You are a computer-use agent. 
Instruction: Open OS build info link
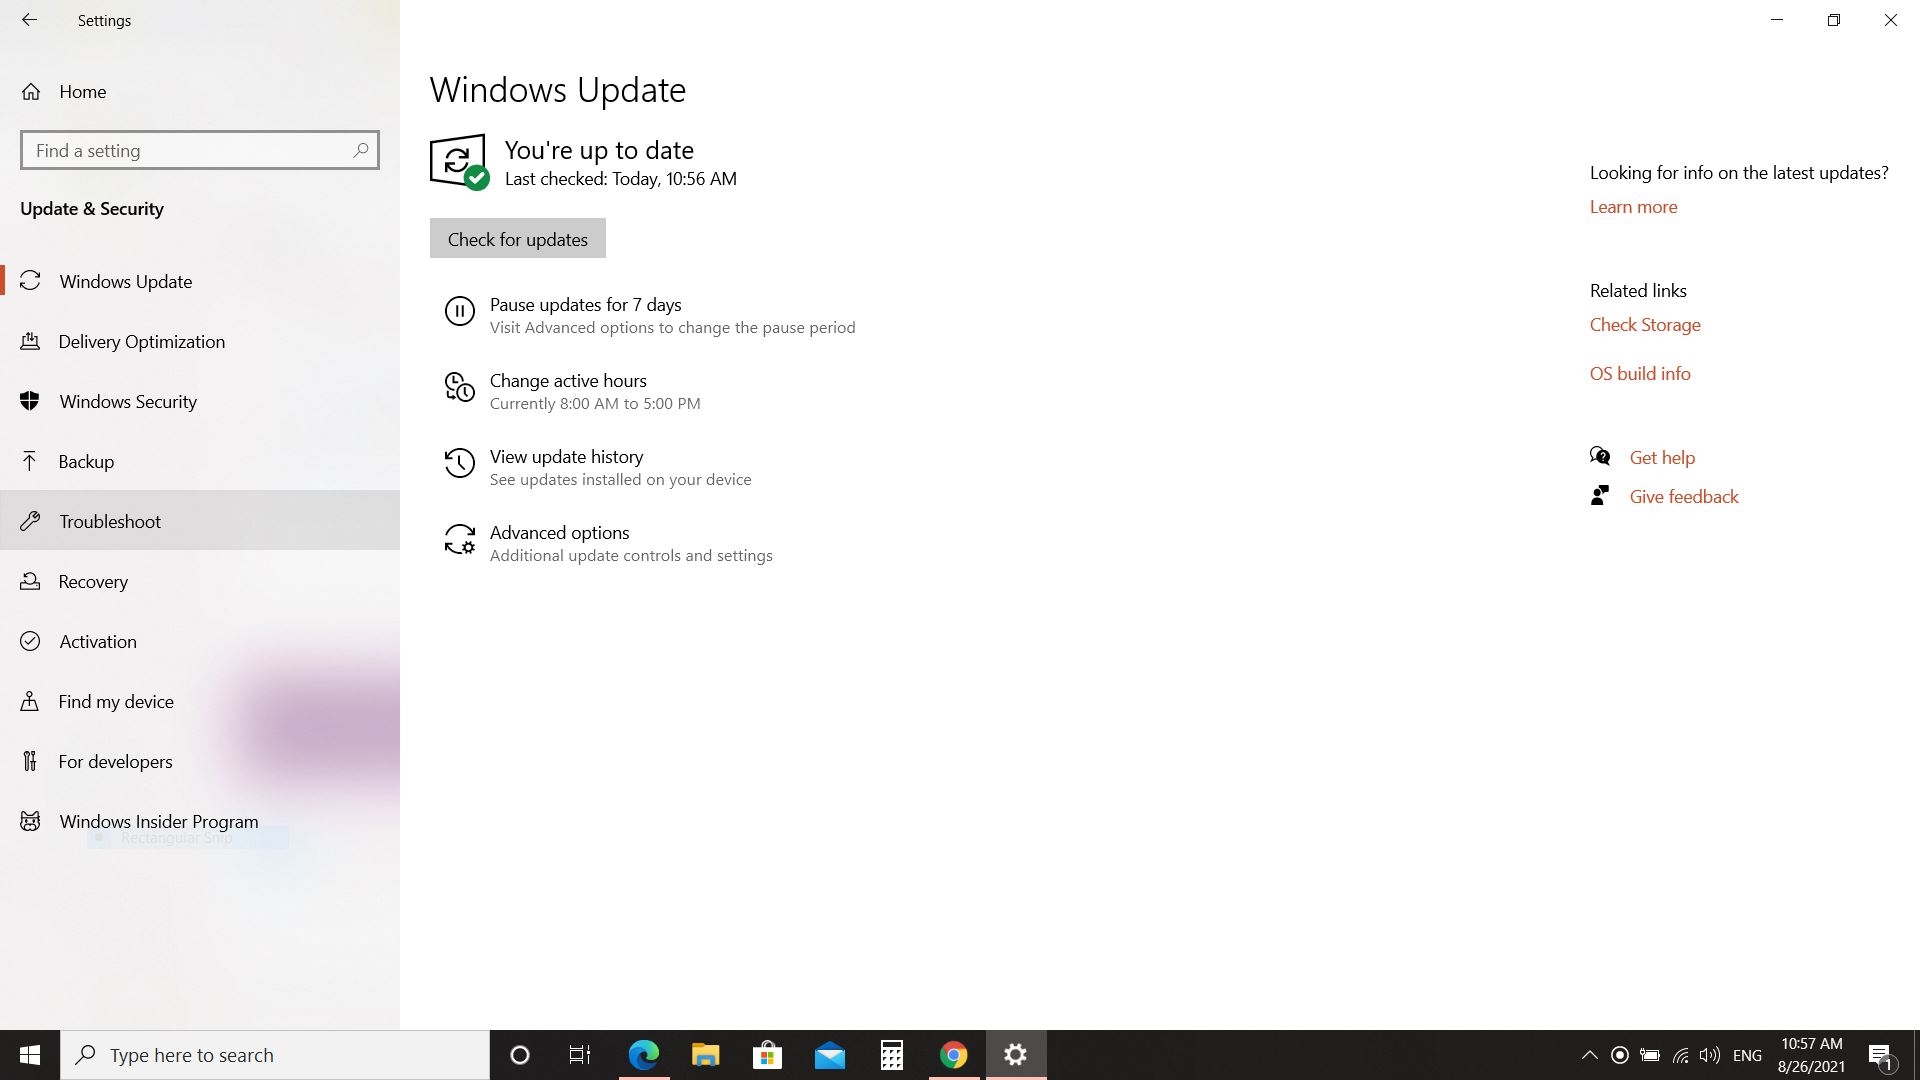point(1640,373)
